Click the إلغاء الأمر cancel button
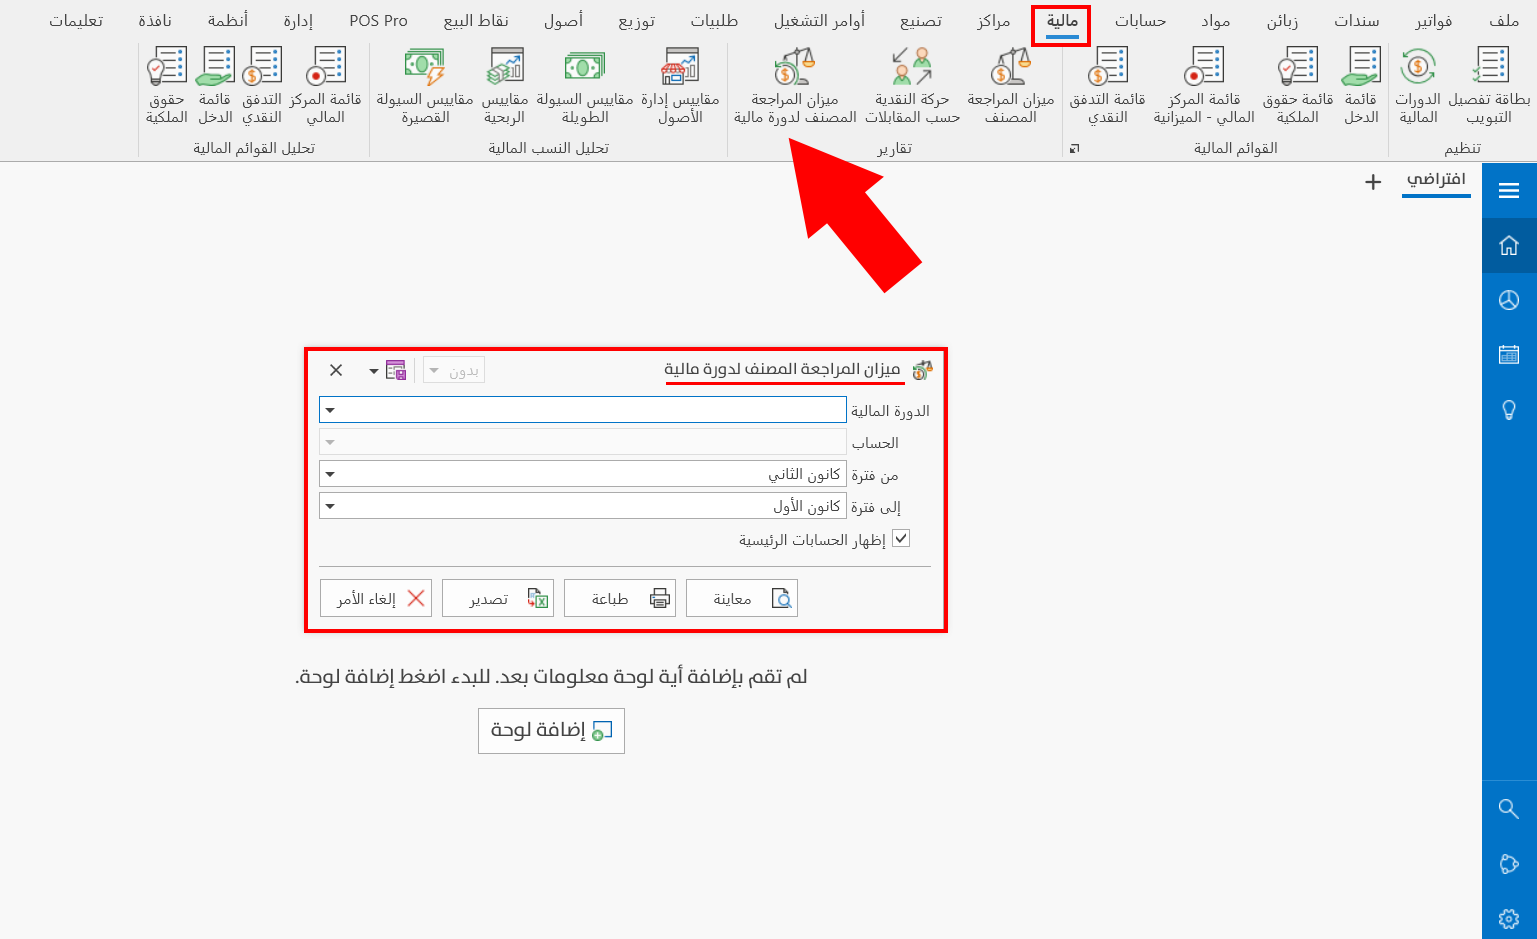 (x=376, y=598)
